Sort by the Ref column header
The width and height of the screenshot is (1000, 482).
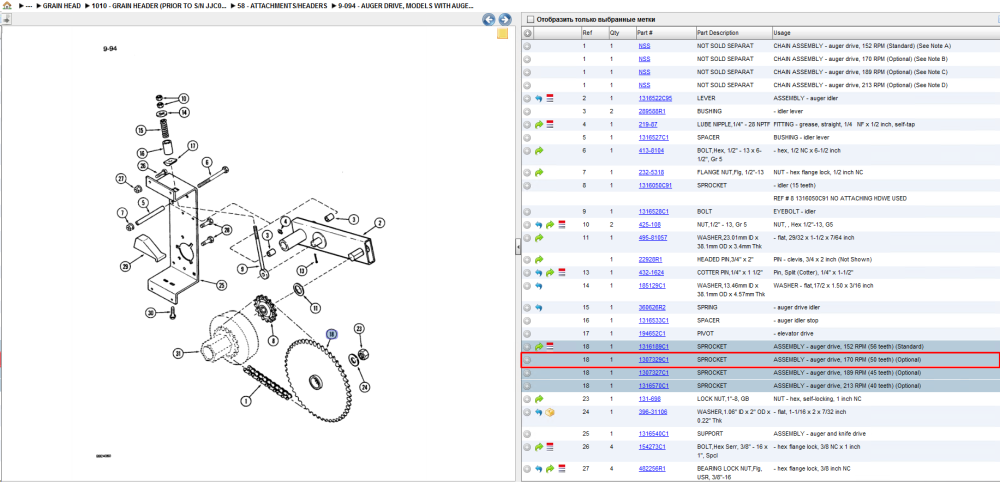pyautogui.click(x=587, y=33)
